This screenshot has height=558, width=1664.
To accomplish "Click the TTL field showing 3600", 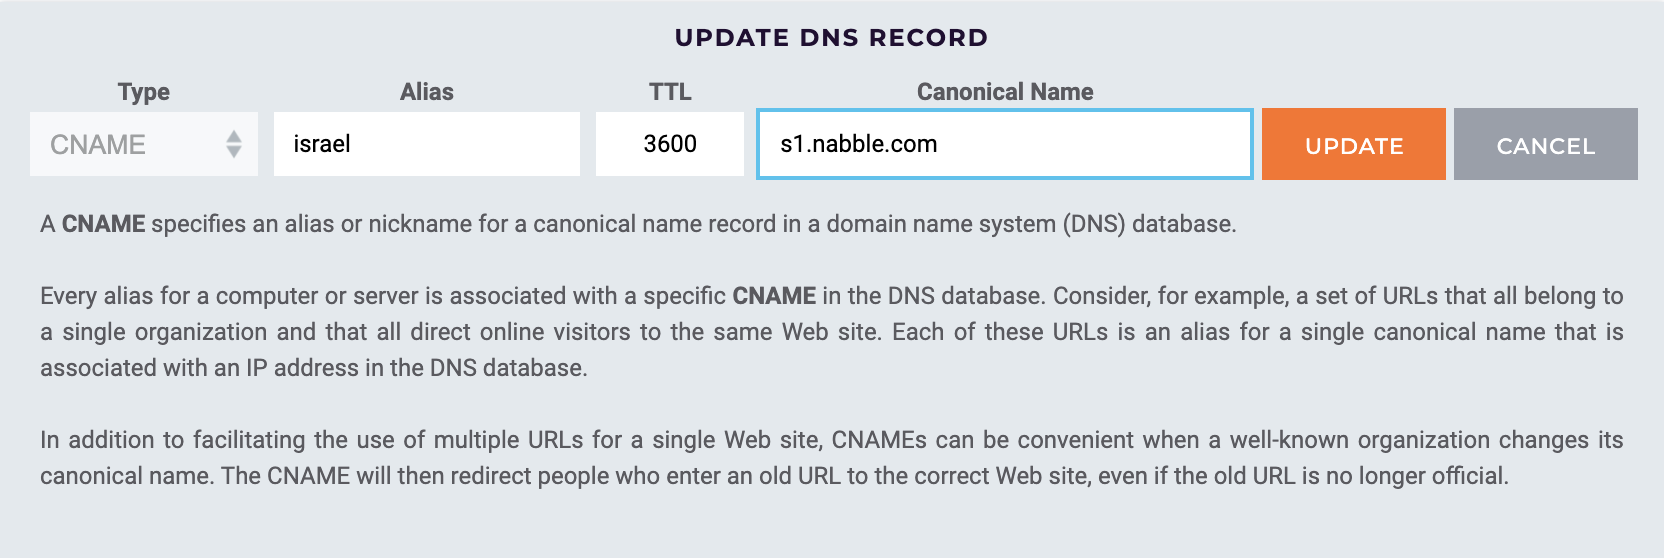I will click(669, 144).
